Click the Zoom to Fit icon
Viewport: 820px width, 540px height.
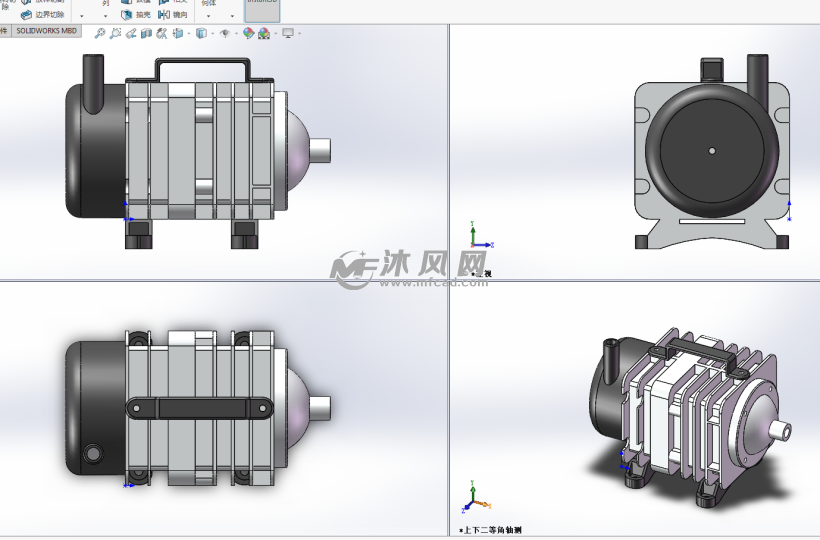tap(99, 33)
